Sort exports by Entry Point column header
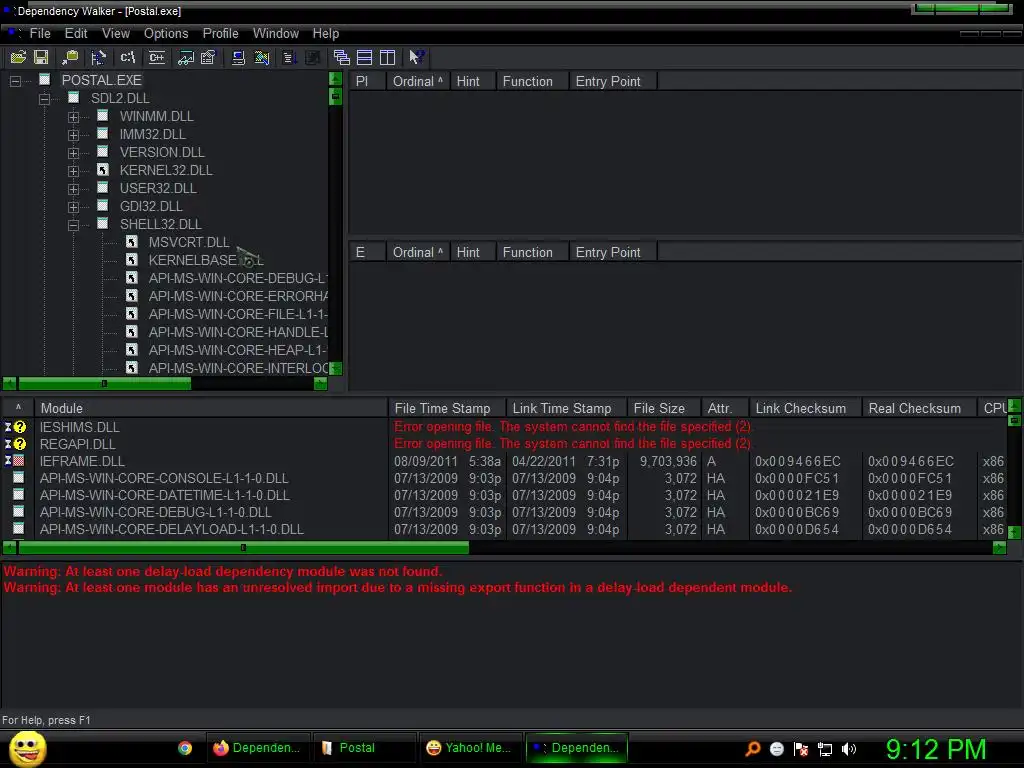This screenshot has width=1024, height=768. (x=613, y=252)
